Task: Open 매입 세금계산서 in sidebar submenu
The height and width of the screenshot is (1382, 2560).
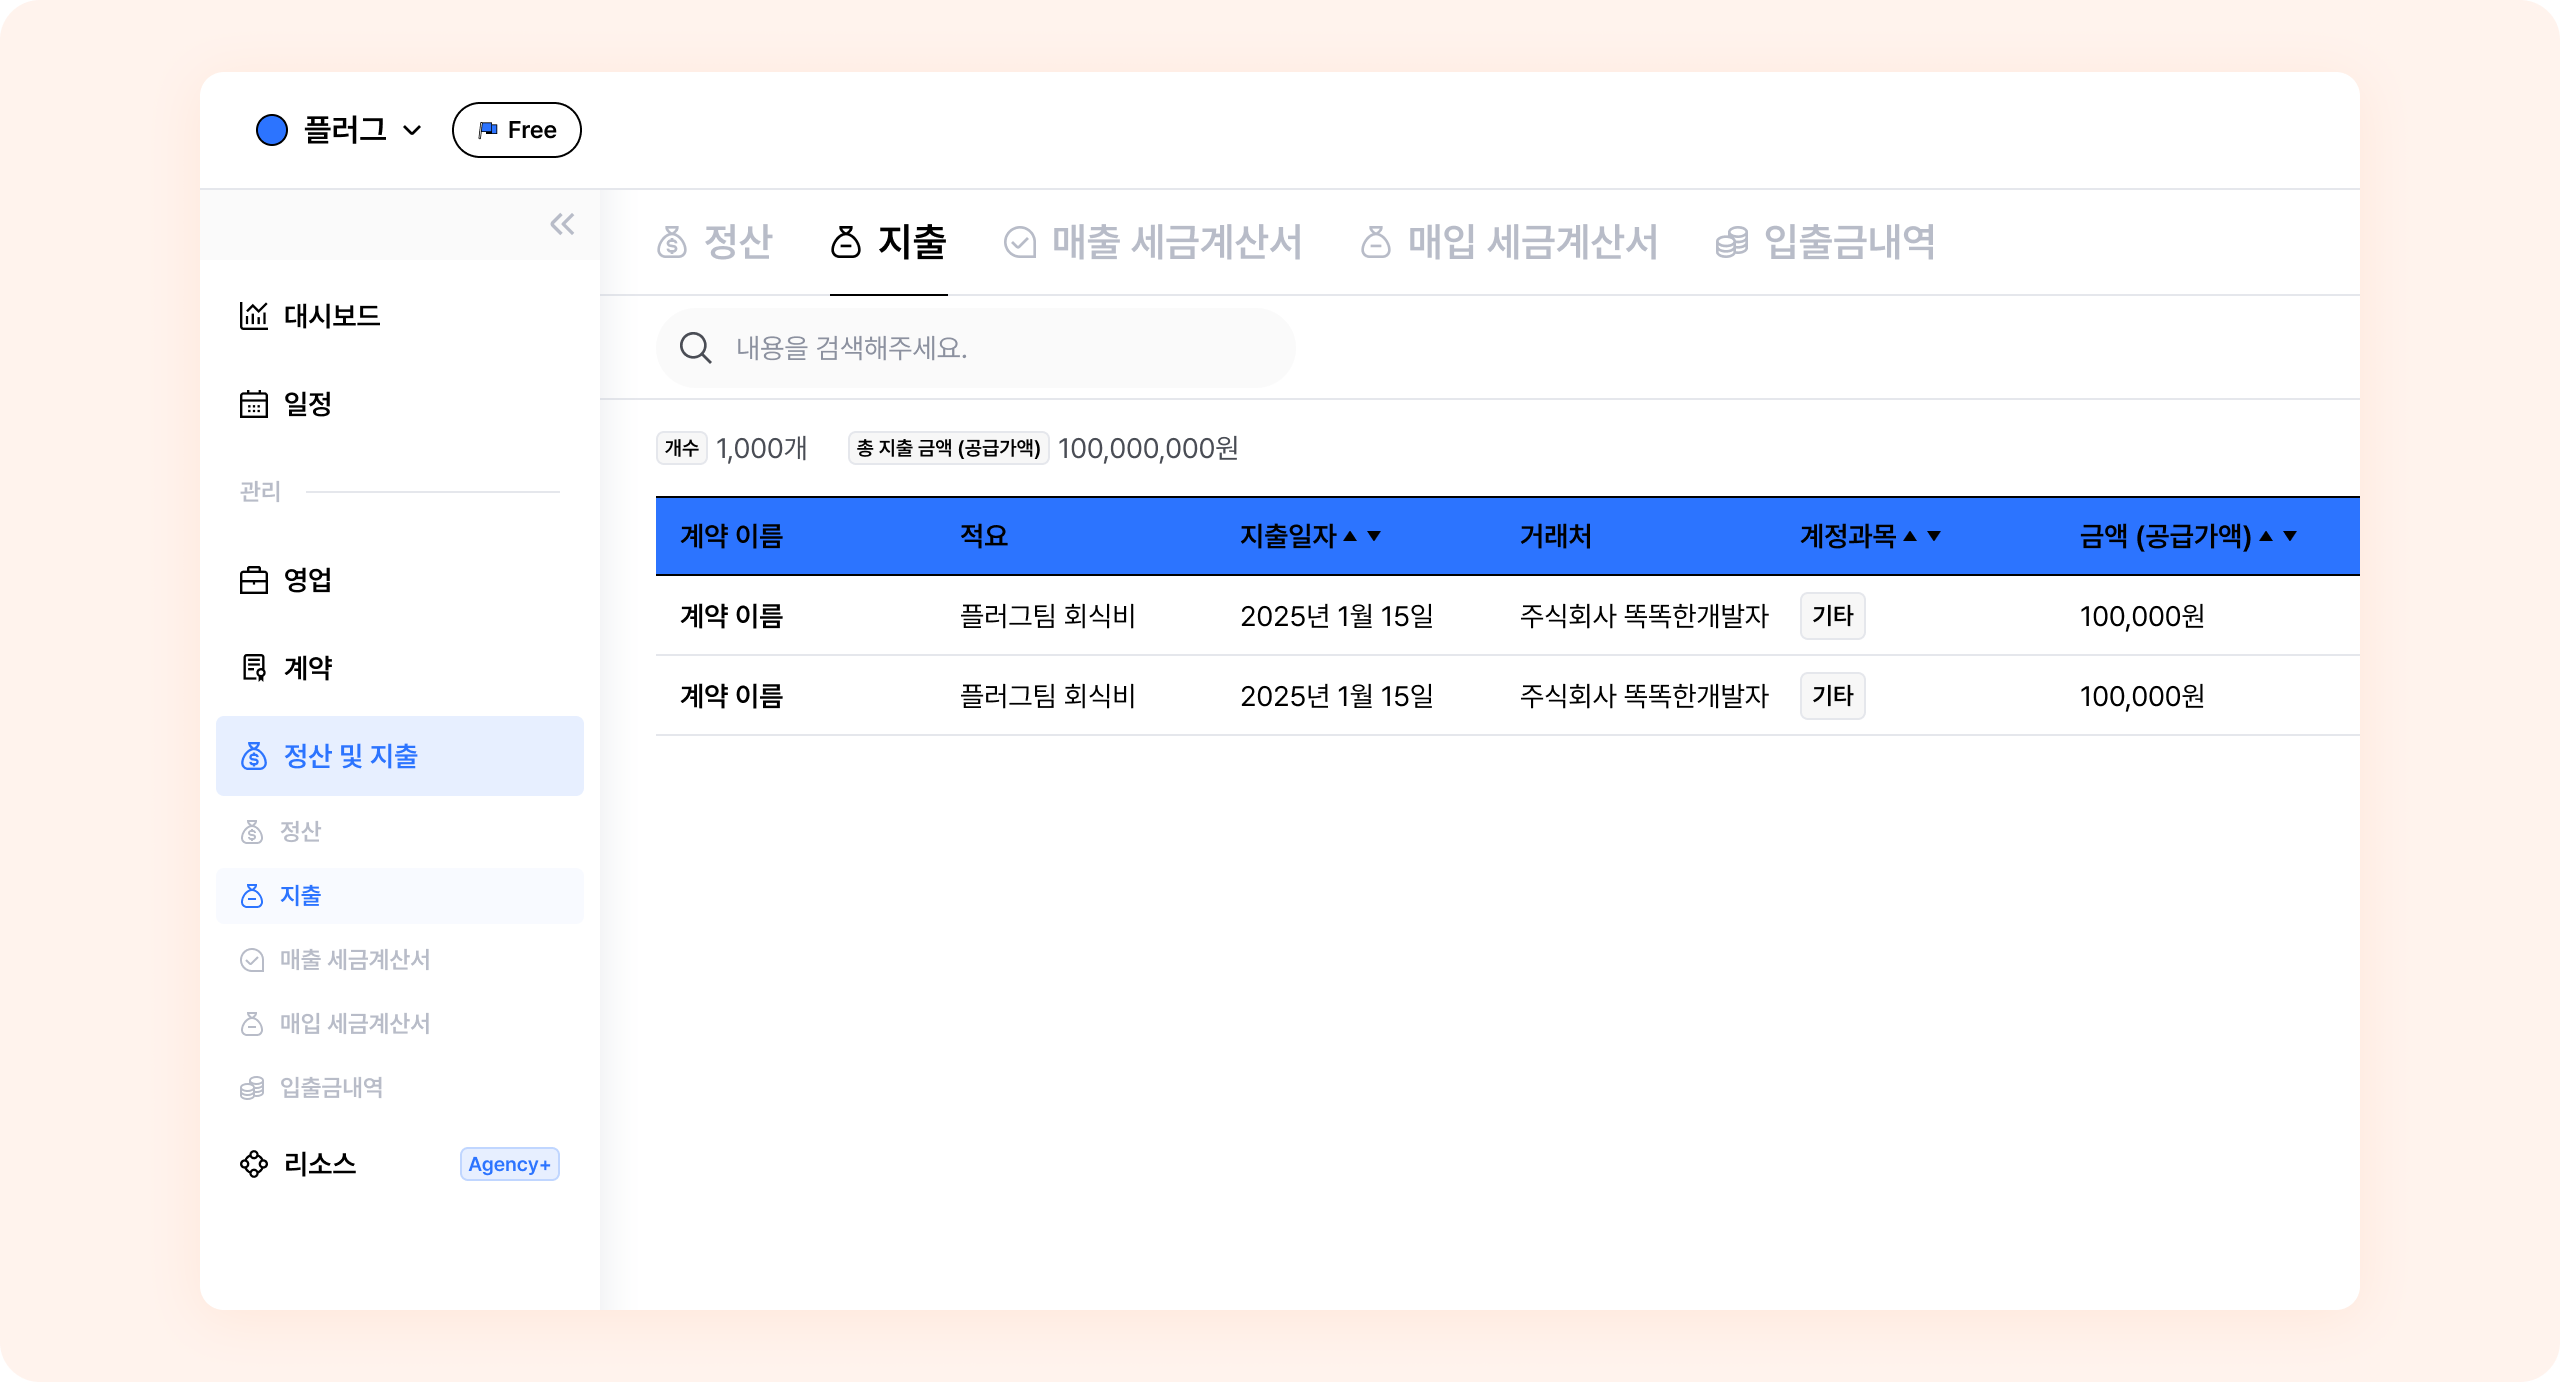Action: pyautogui.click(x=354, y=1023)
